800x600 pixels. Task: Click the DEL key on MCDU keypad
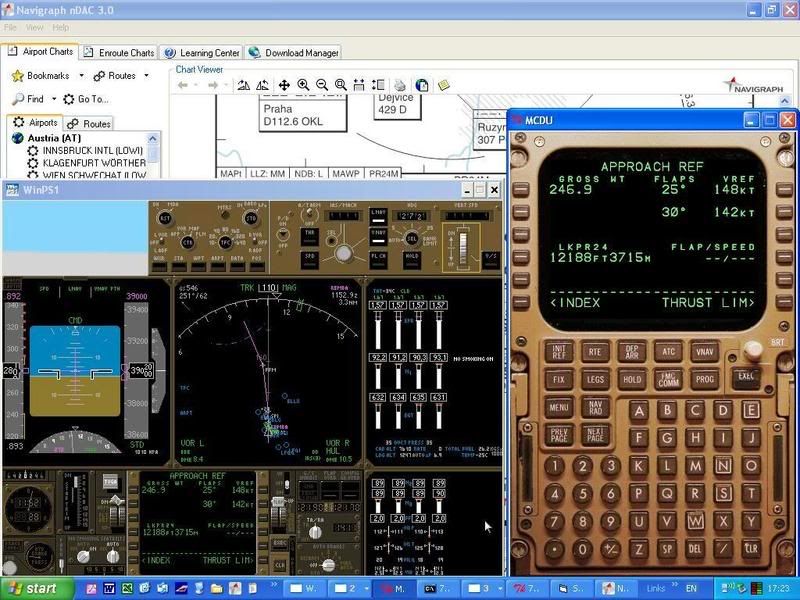point(694,548)
